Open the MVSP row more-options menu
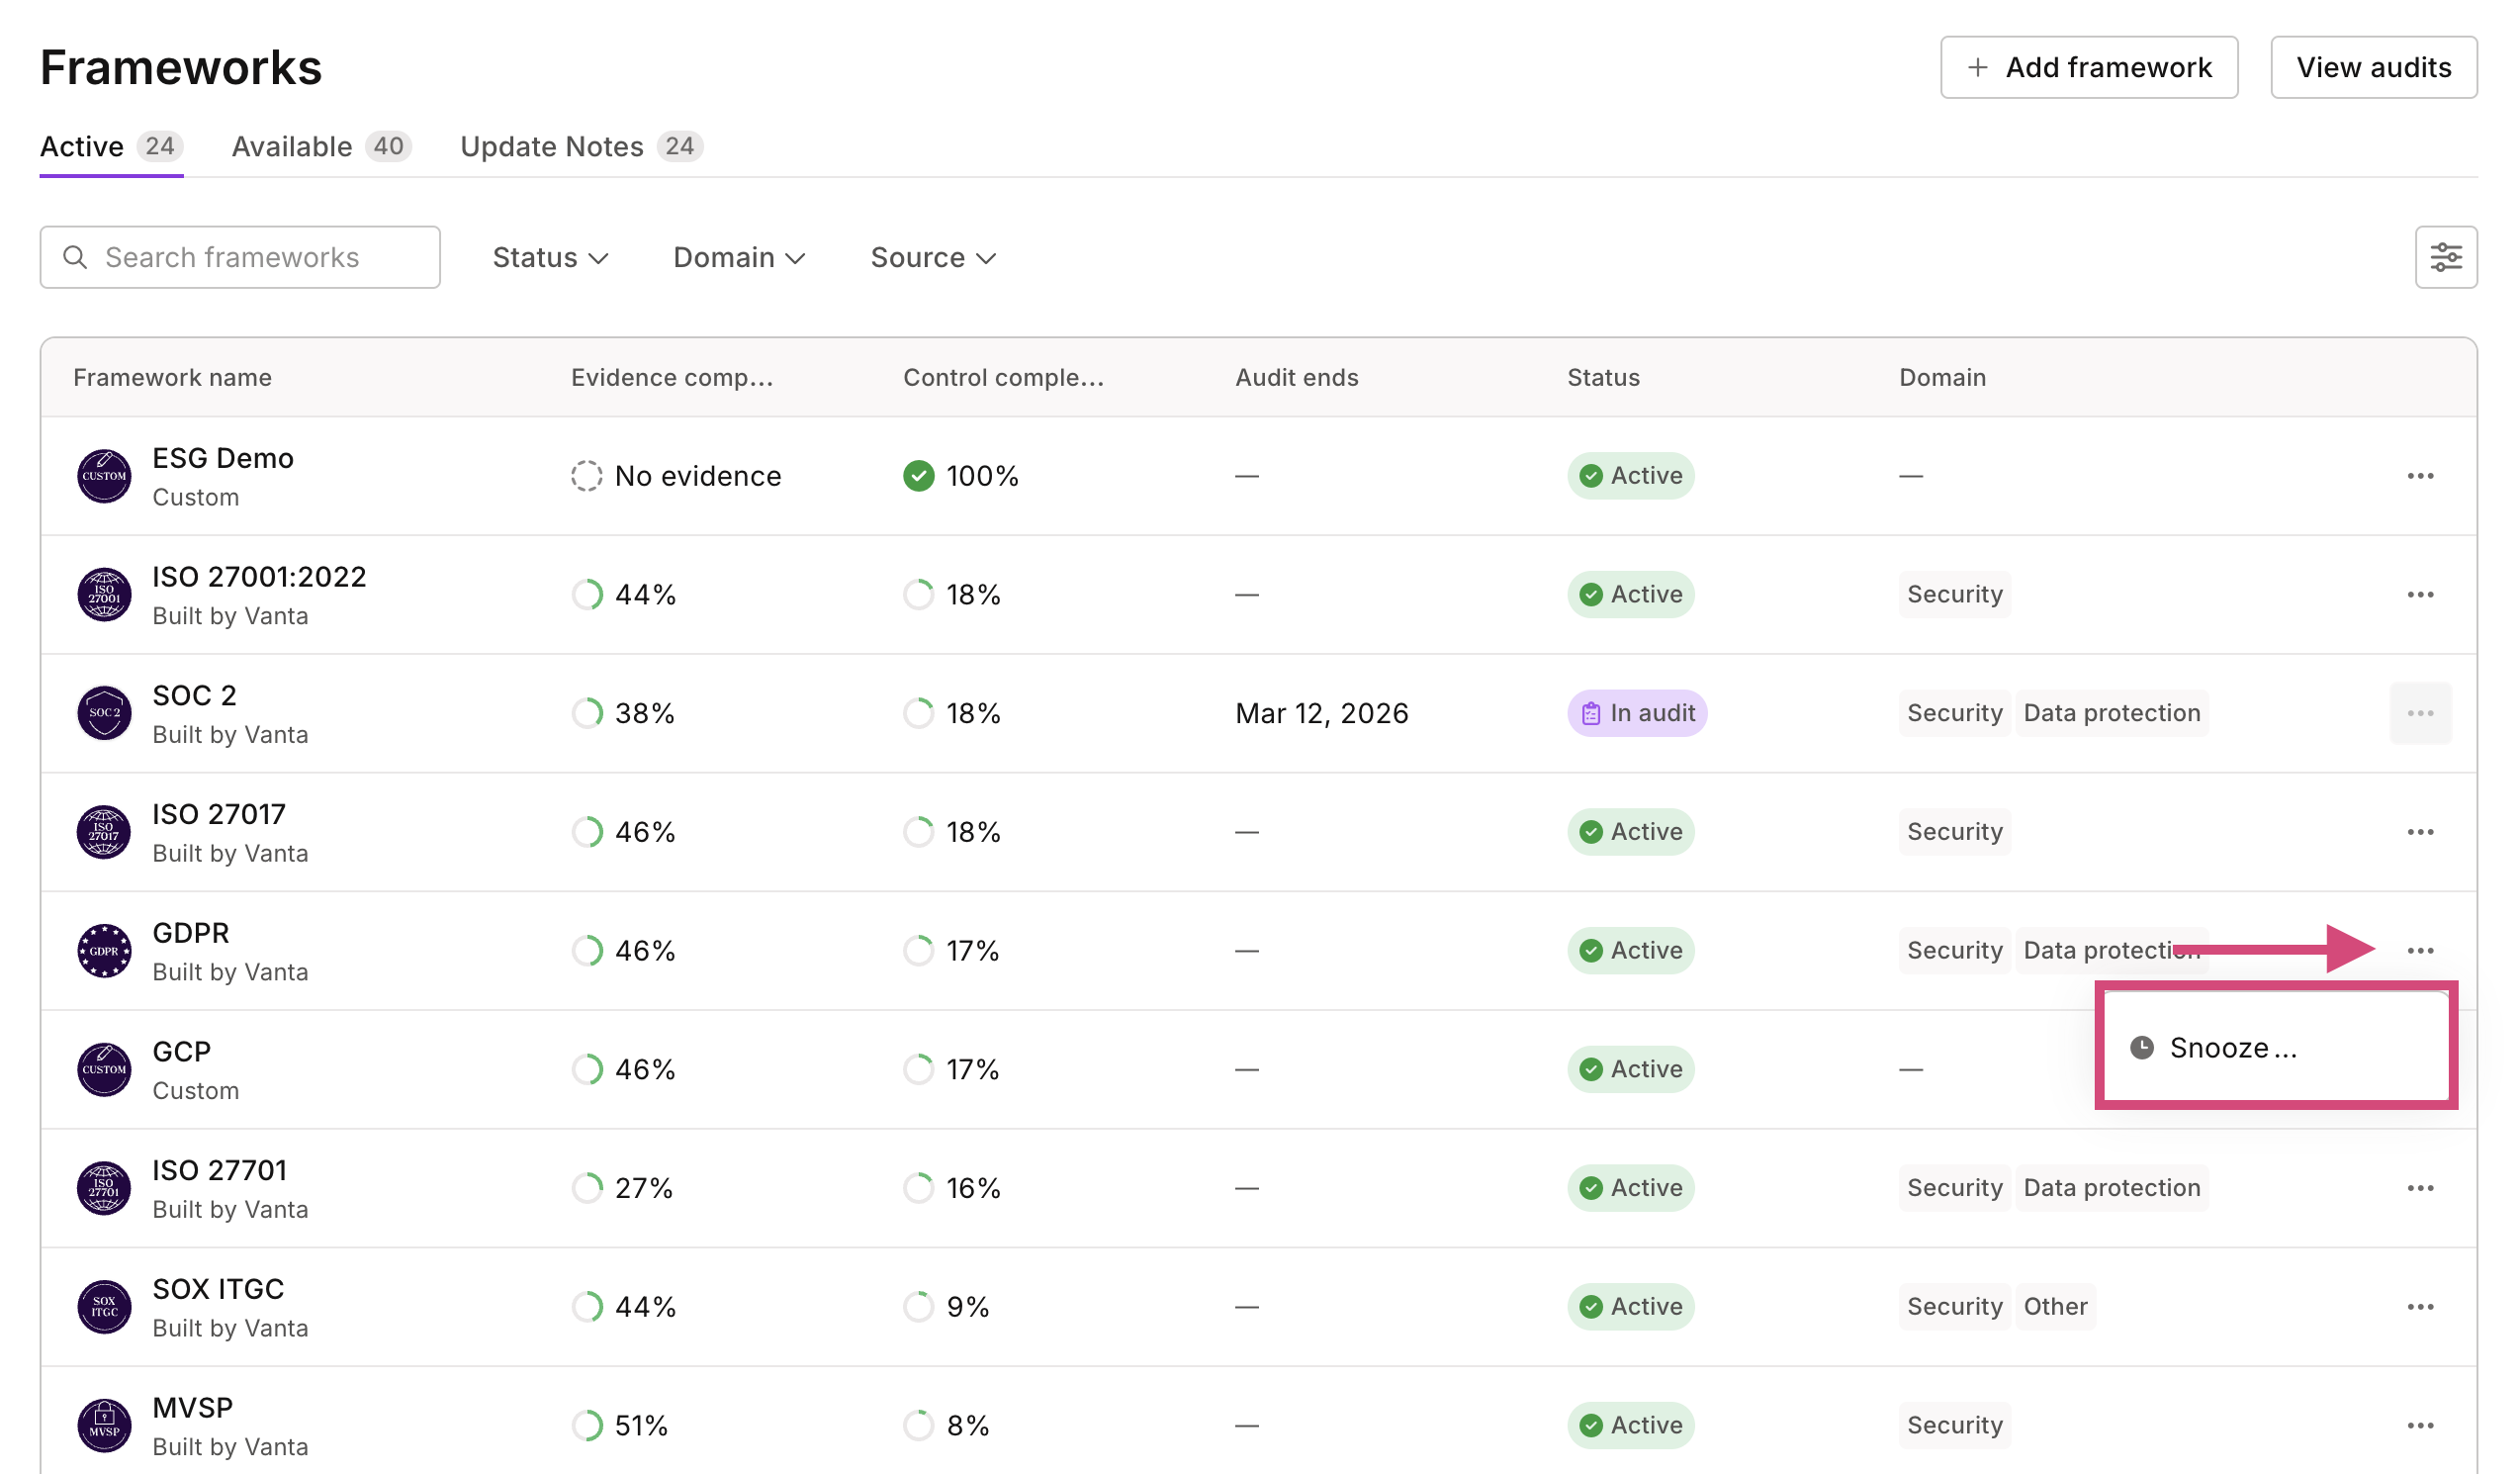2520x1474 pixels. click(x=2420, y=1426)
